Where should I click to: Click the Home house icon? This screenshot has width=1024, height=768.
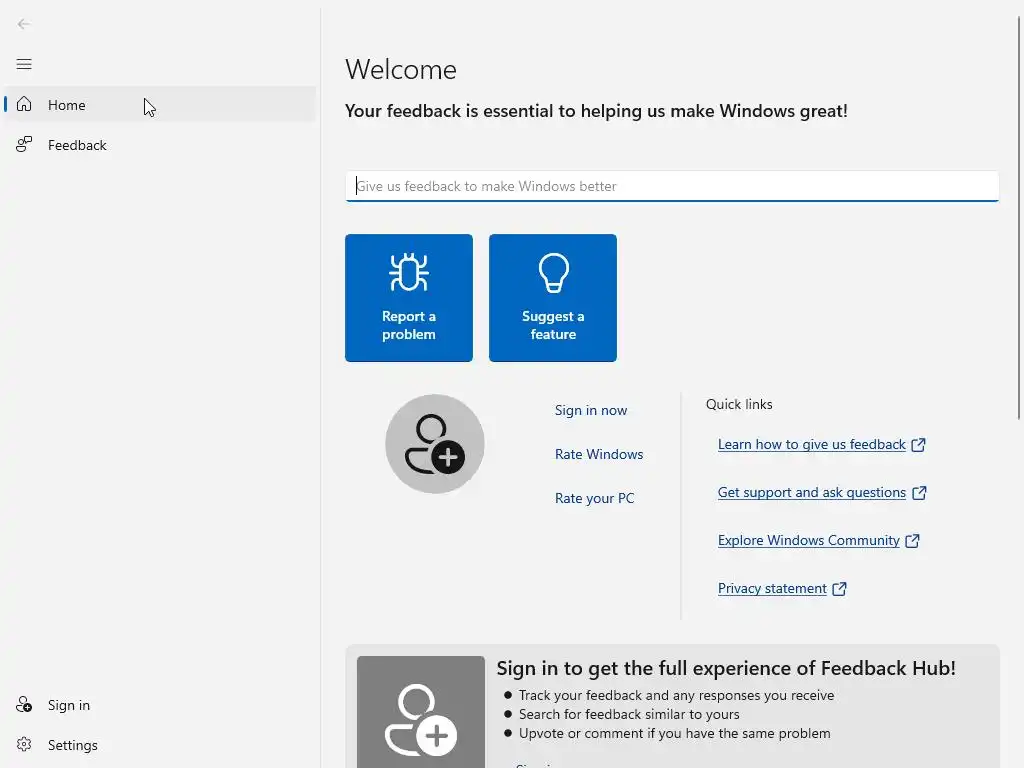point(24,104)
